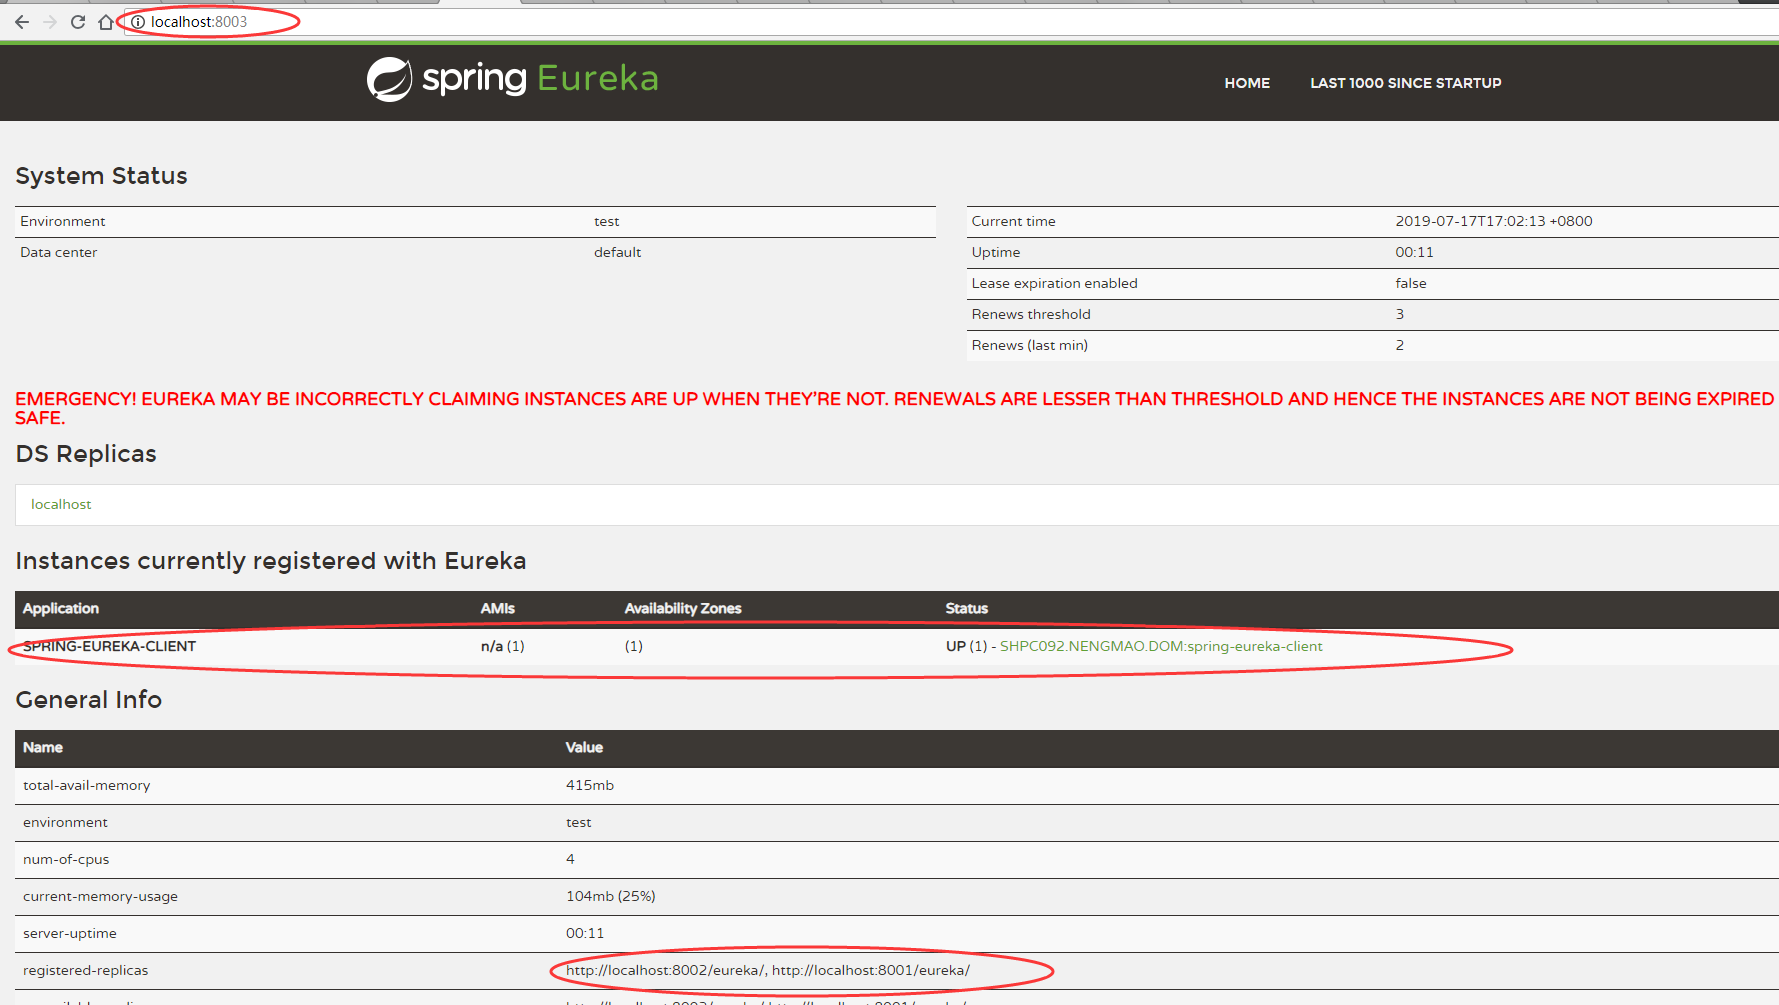Click 'Instances currently registered with Eureka' heading
The width and height of the screenshot is (1779, 1005).
pos(270,561)
